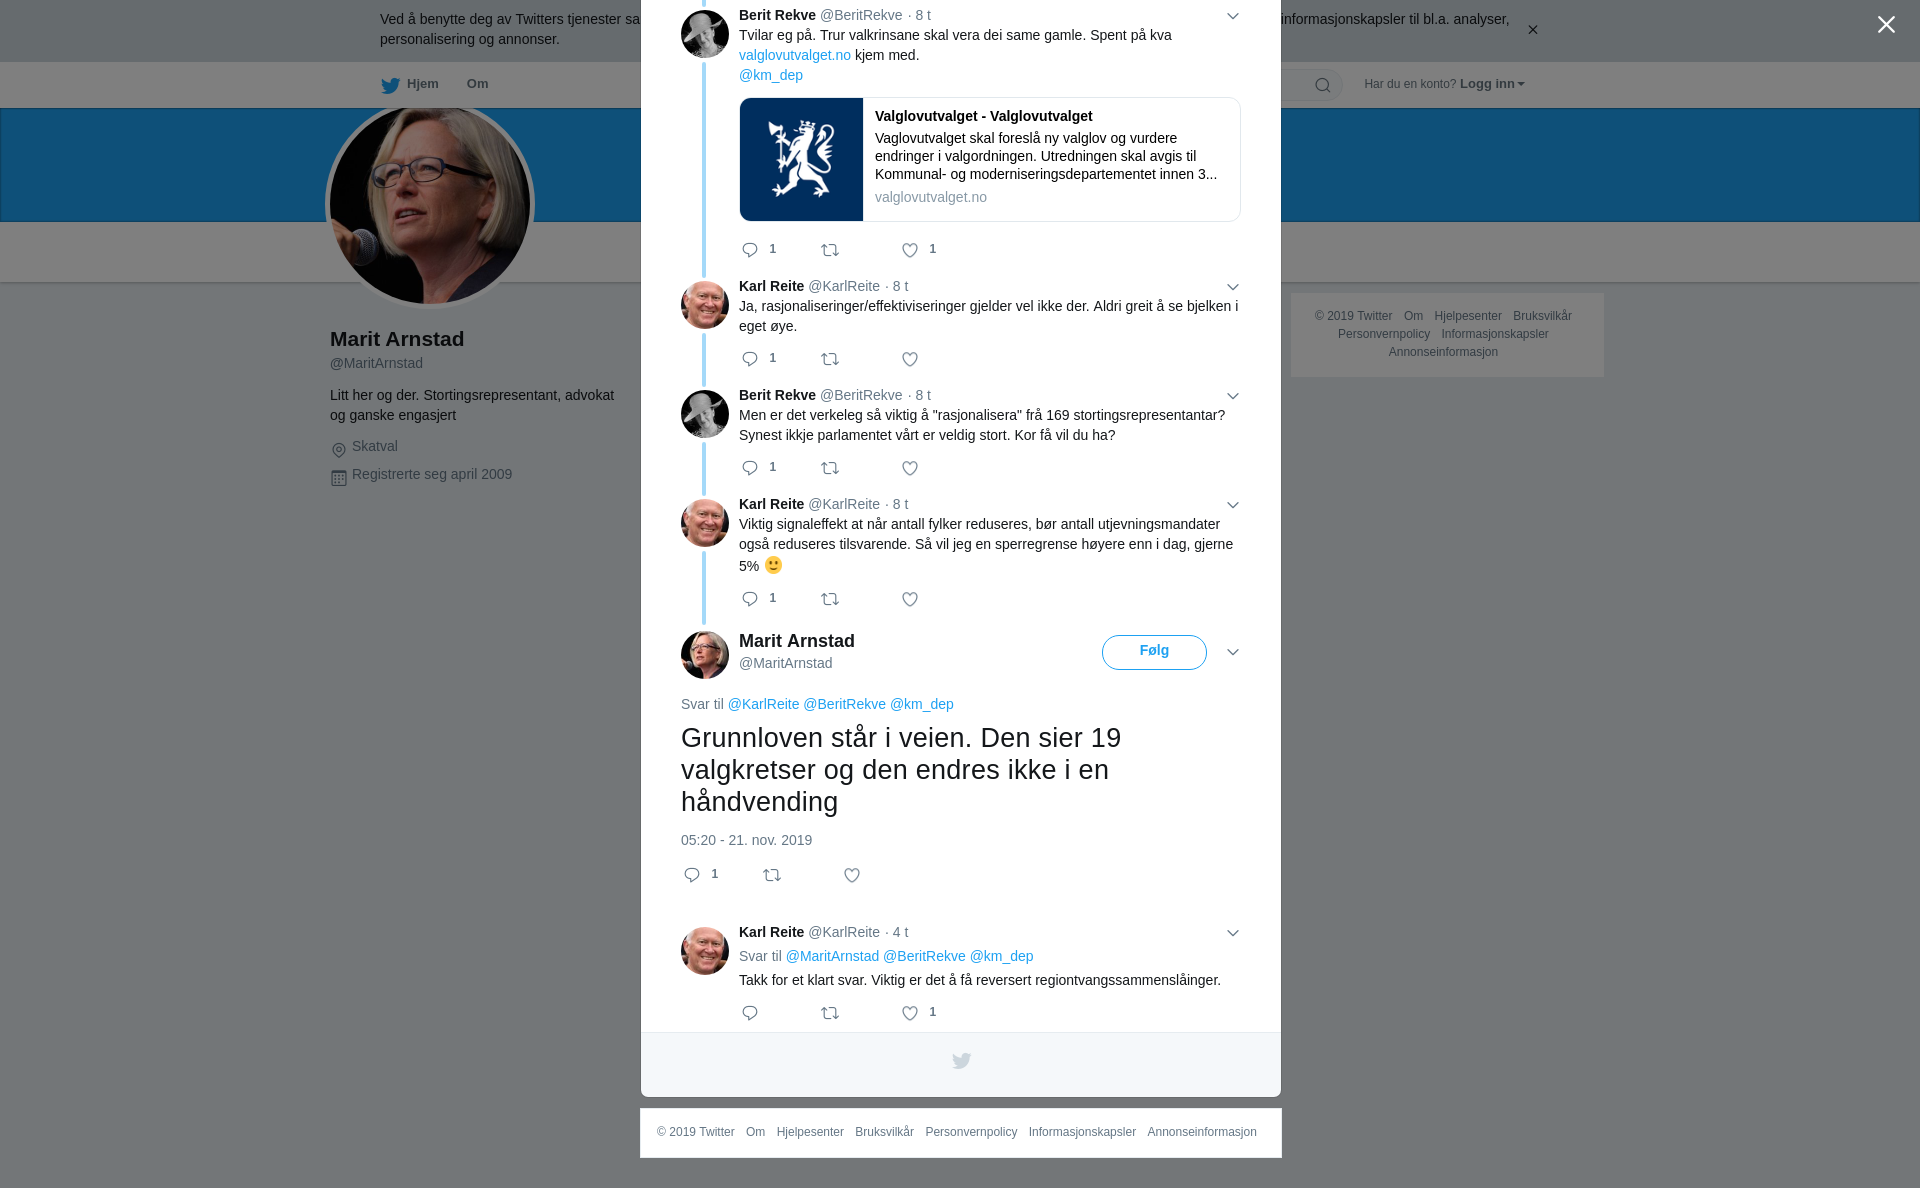
Task: Go to the Hjem tab
Action: point(410,85)
